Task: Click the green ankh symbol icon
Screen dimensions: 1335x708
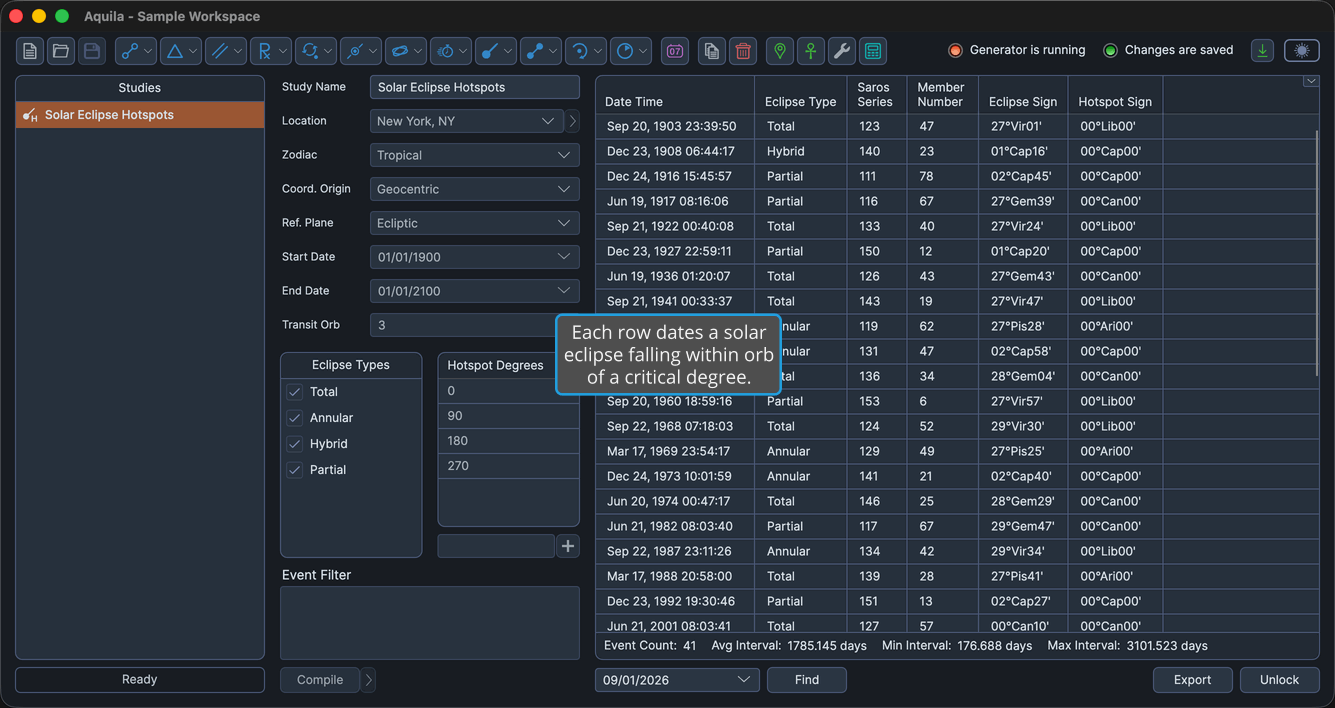Action: click(811, 51)
